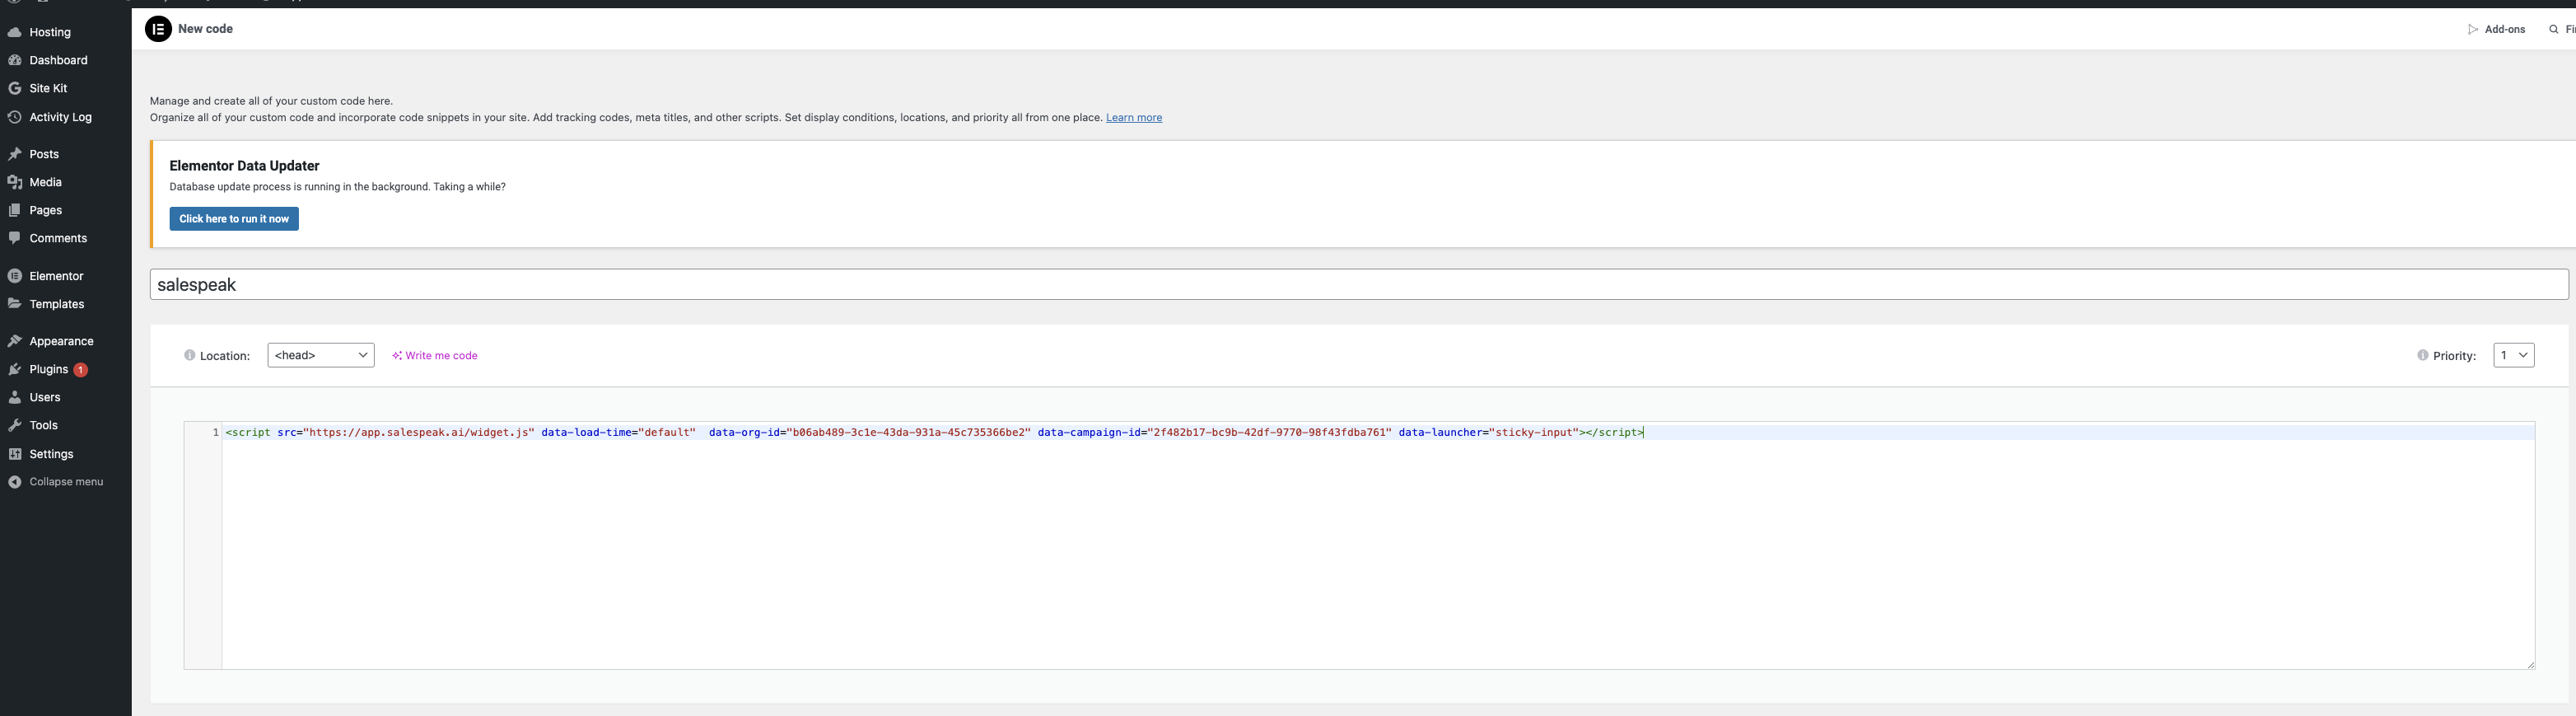
Task: Open Posts menu item
Action: click(x=66, y=154)
